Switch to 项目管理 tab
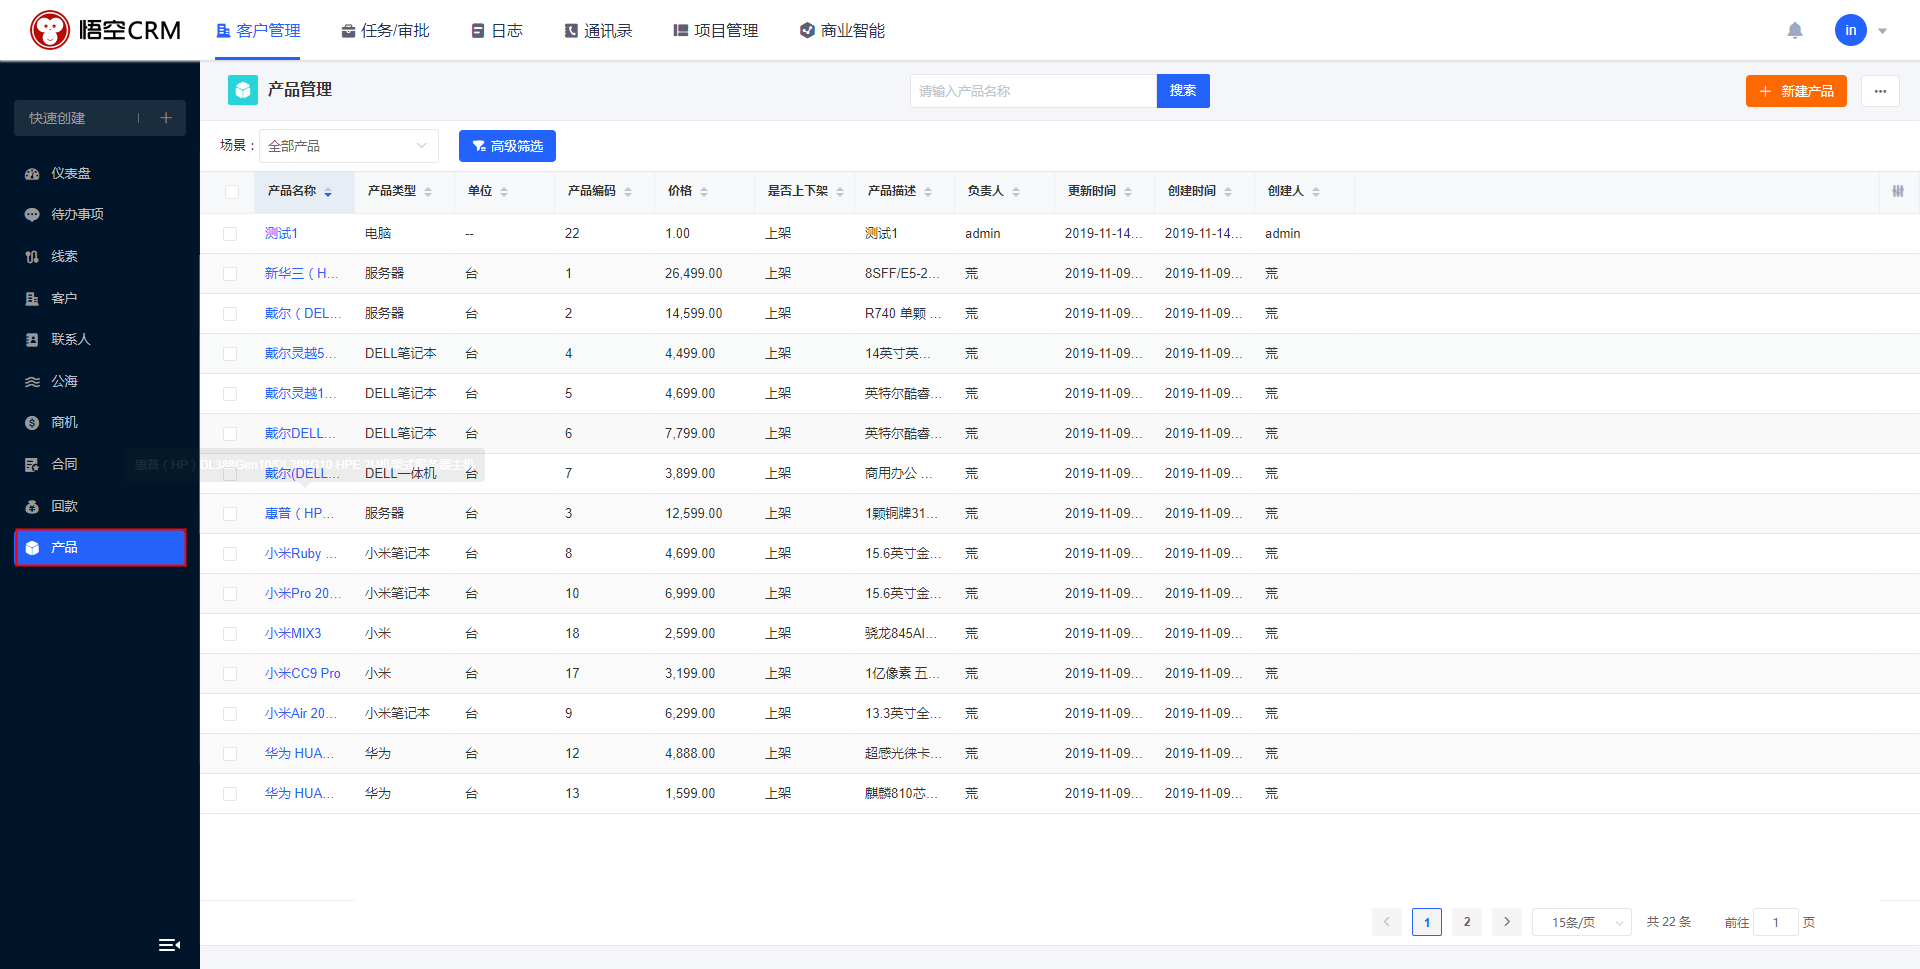The image size is (1920, 969). 715,31
